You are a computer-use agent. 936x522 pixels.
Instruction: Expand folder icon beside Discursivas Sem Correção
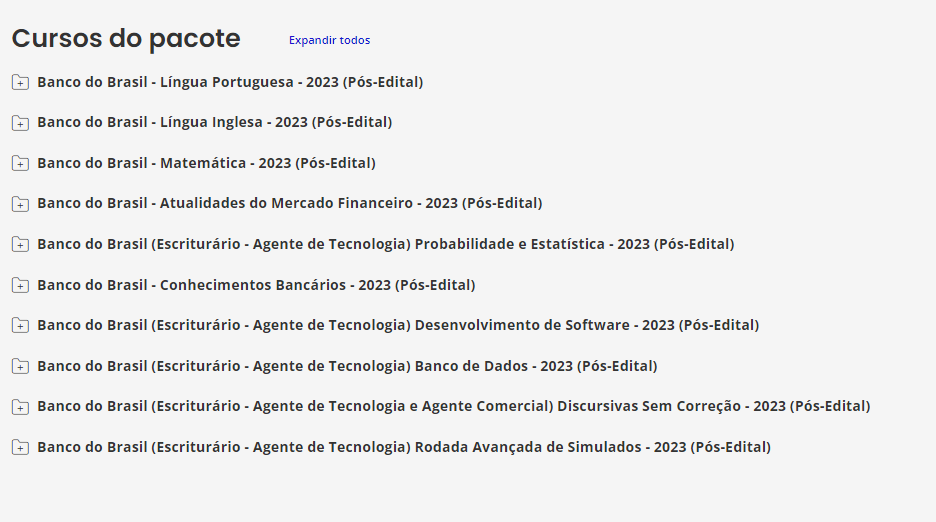pyautogui.click(x=20, y=407)
